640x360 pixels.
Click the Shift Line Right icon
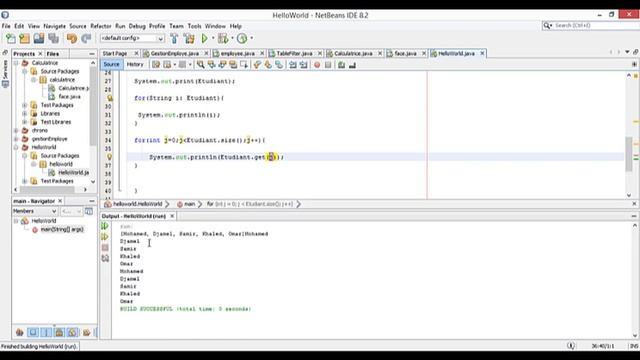click(304, 64)
